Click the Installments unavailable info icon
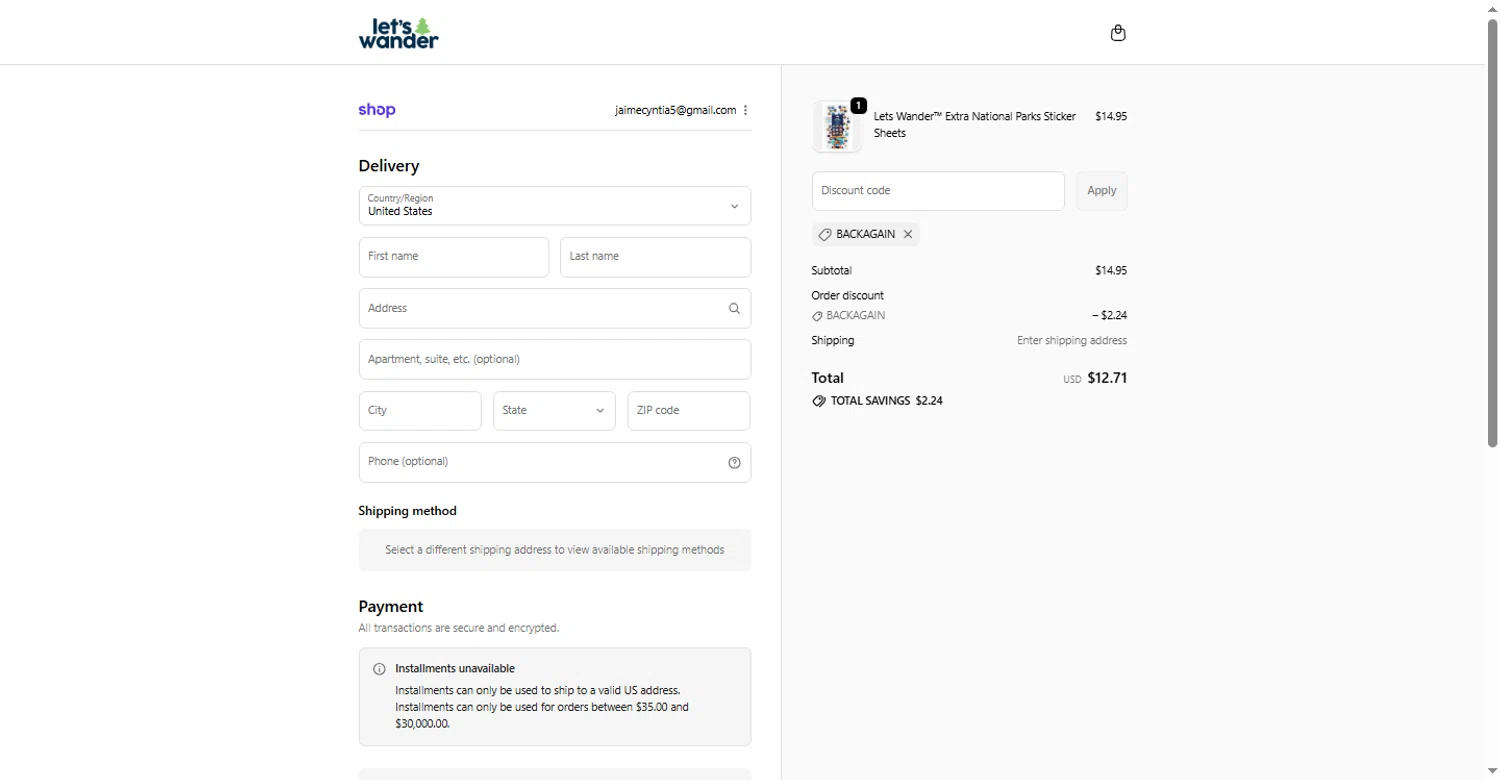Viewport: 1500px width, 780px height. (379, 669)
